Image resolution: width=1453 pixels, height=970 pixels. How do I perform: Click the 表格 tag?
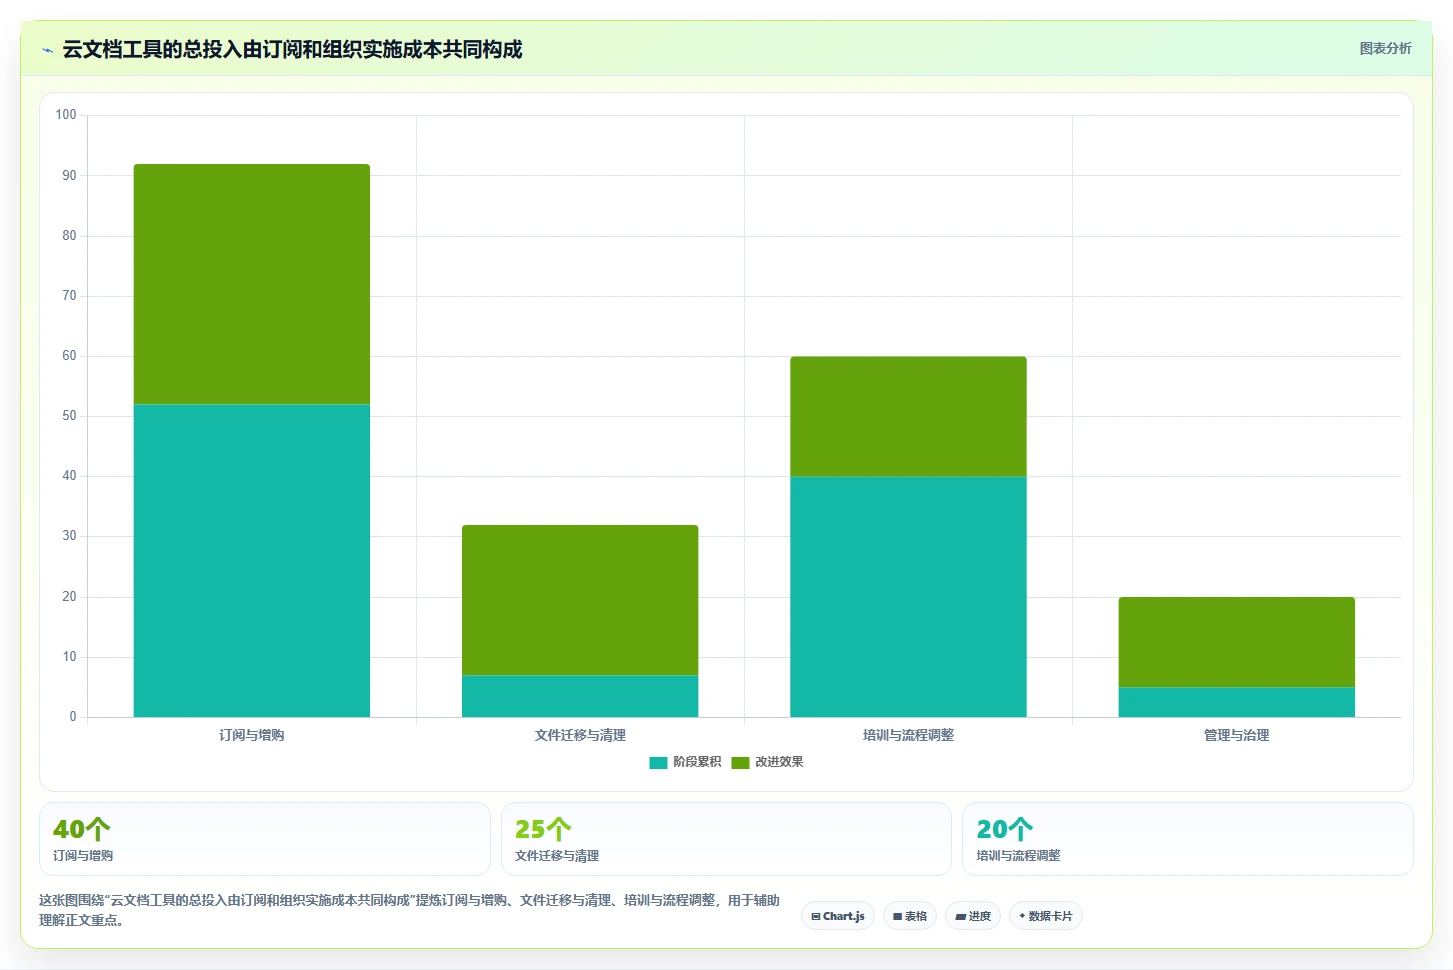pyautogui.click(x=910, y=916)
